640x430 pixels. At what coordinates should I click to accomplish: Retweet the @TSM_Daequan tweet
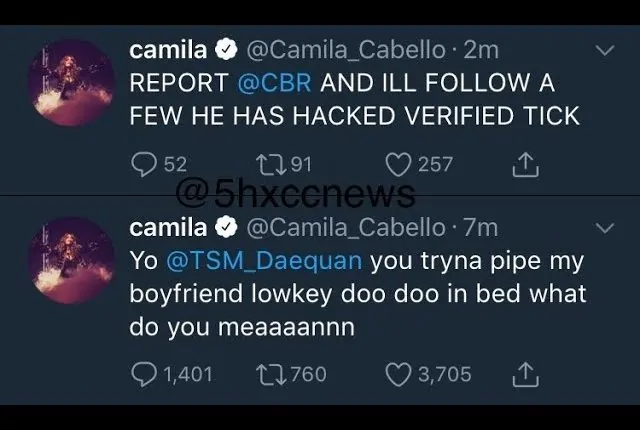point(272,375)
